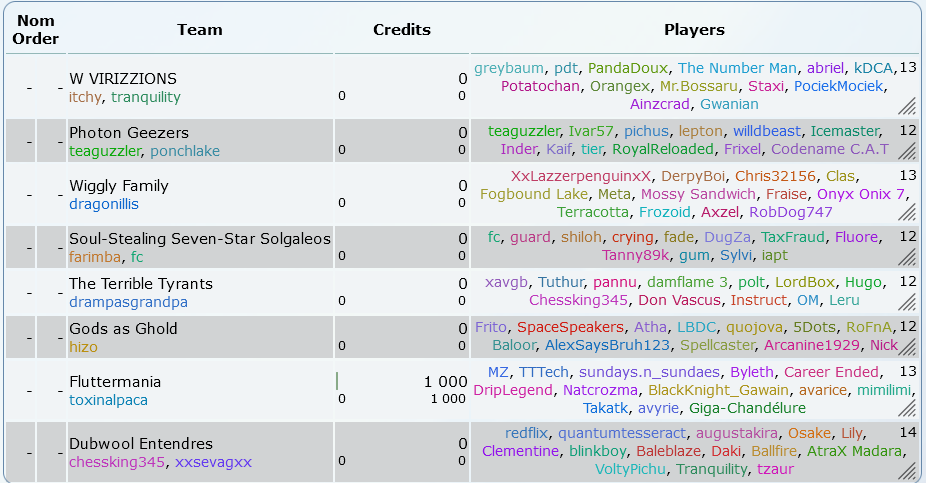Click resize grip of W VIRIZZIONS players box
This screenshot has height=483, width=926.
[907, 106]
